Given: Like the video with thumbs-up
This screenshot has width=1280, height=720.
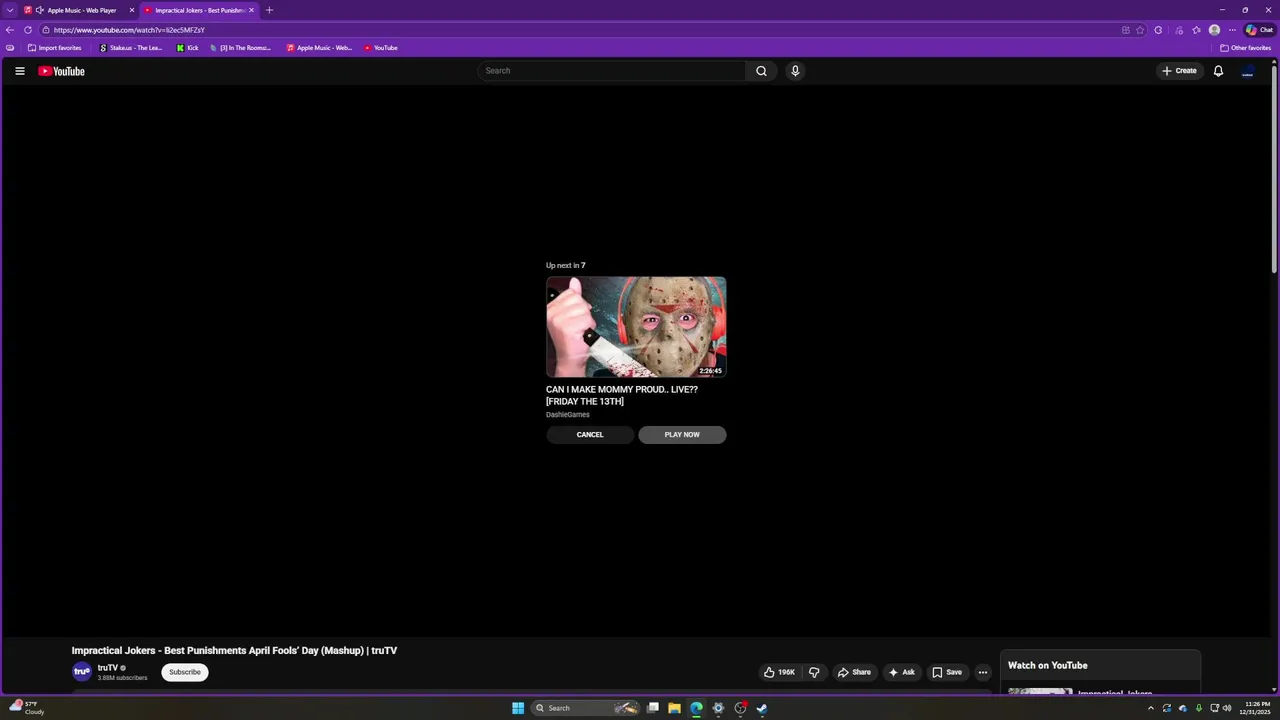Looking at the screenshot, I should (x=780, y=672).
